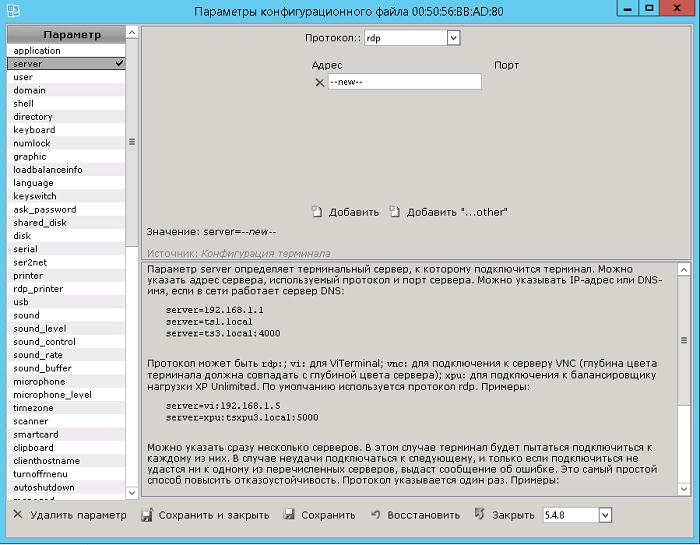Click the Сохранить и закрыть label
Viewport: 700px width, 545px height.
pos(213,515)
